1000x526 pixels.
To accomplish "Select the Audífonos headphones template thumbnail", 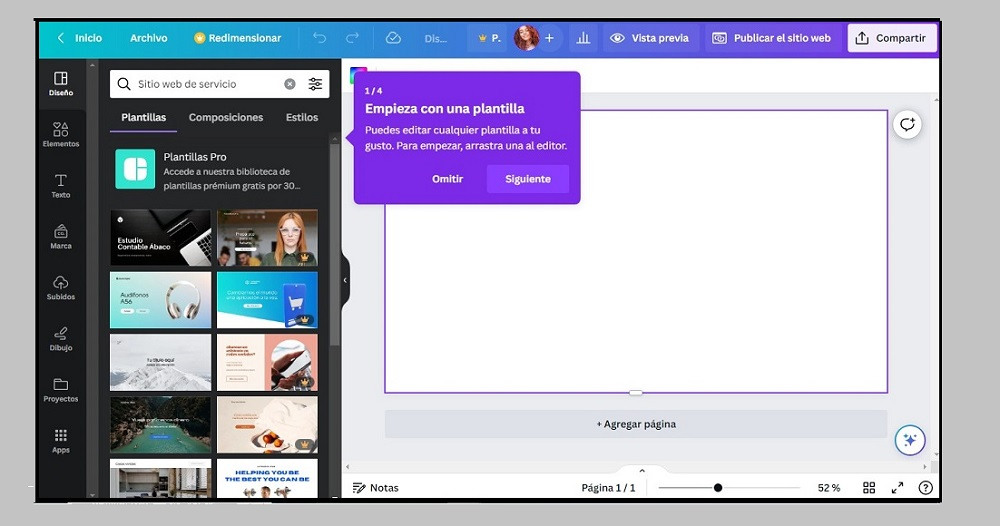I will [160, 300].
